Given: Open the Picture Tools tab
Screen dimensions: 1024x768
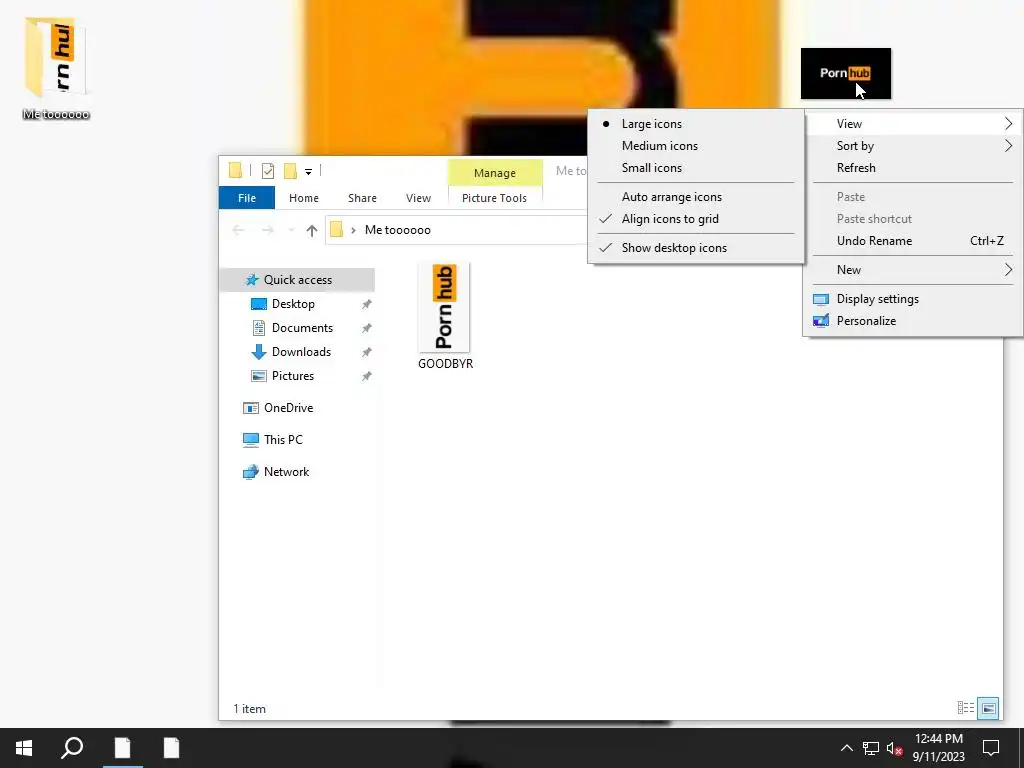Looking at the screenshot, I should click(x=494, y=198).
